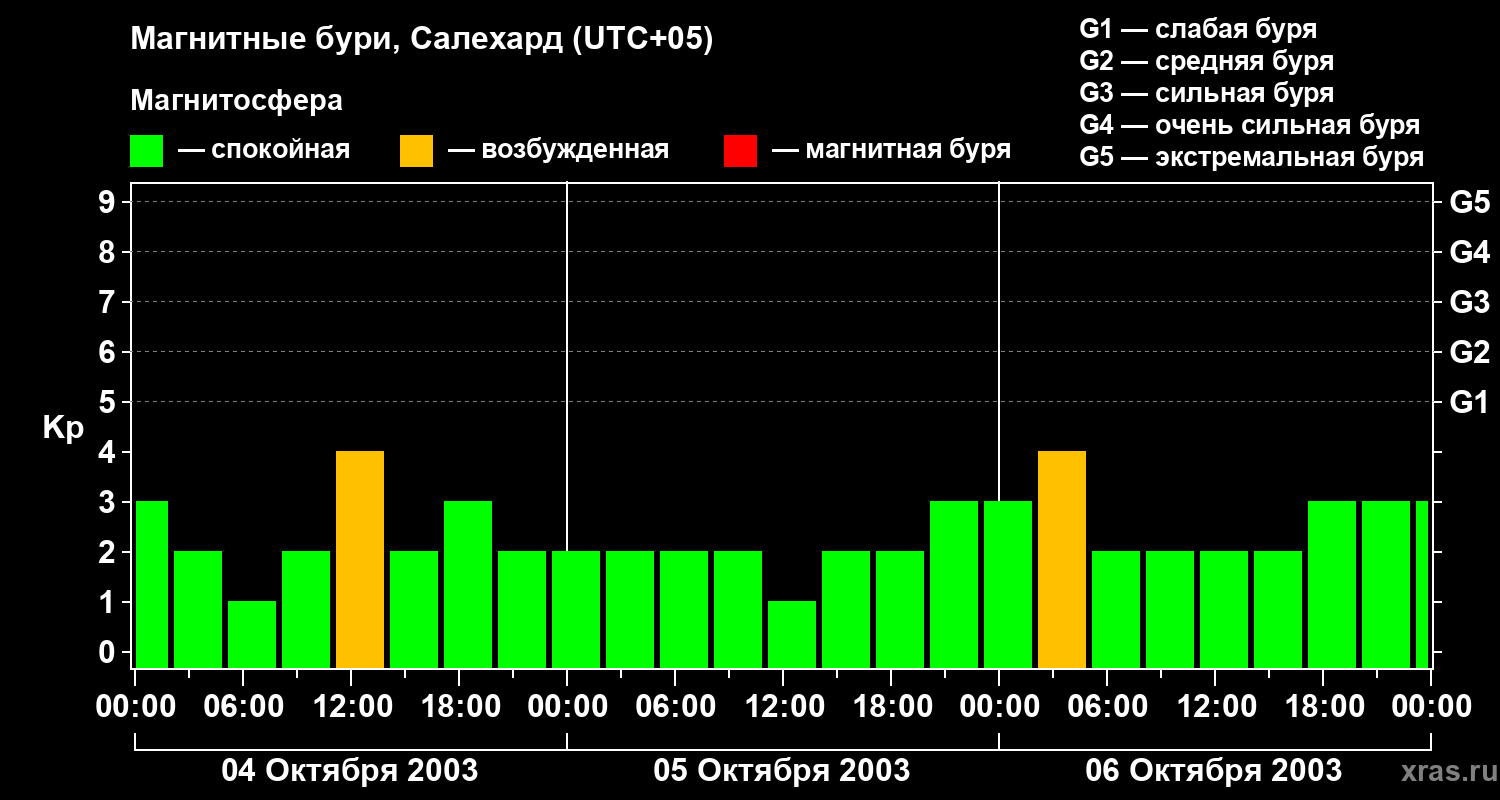Image resolution: width=1500 pixels, height=800 pixels.
Task: Select the chart title 'Магнитные бури, Салехард (UTC+05)'
Action: 422,40
